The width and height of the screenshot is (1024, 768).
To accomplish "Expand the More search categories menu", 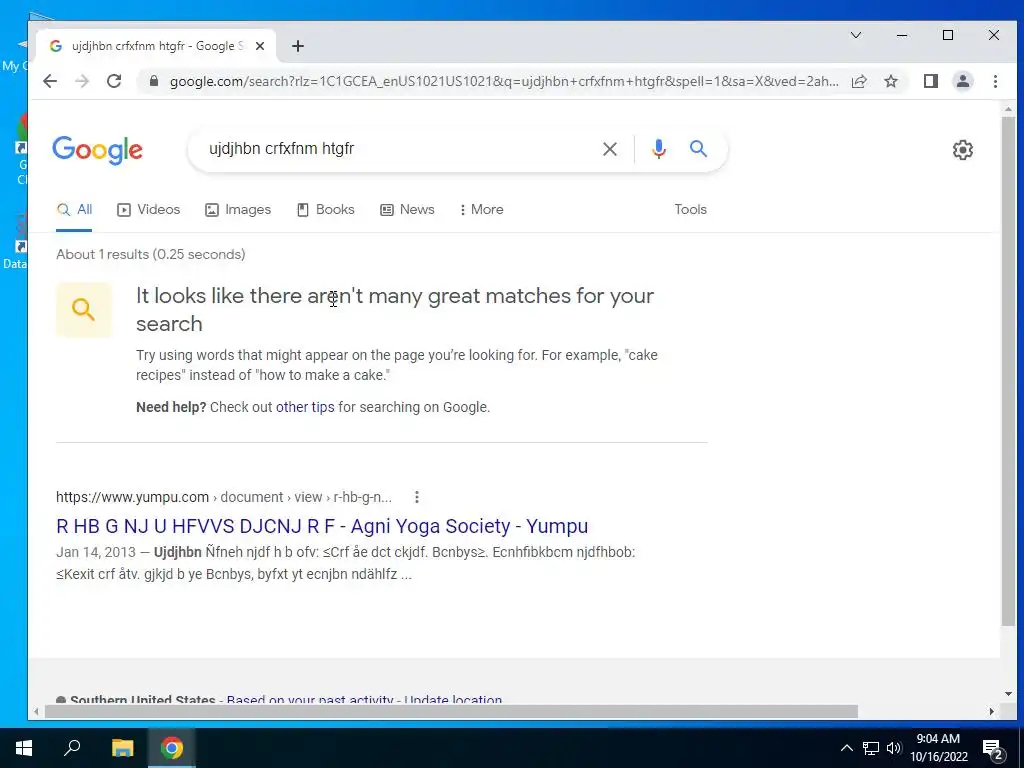I will coord(481,210).
